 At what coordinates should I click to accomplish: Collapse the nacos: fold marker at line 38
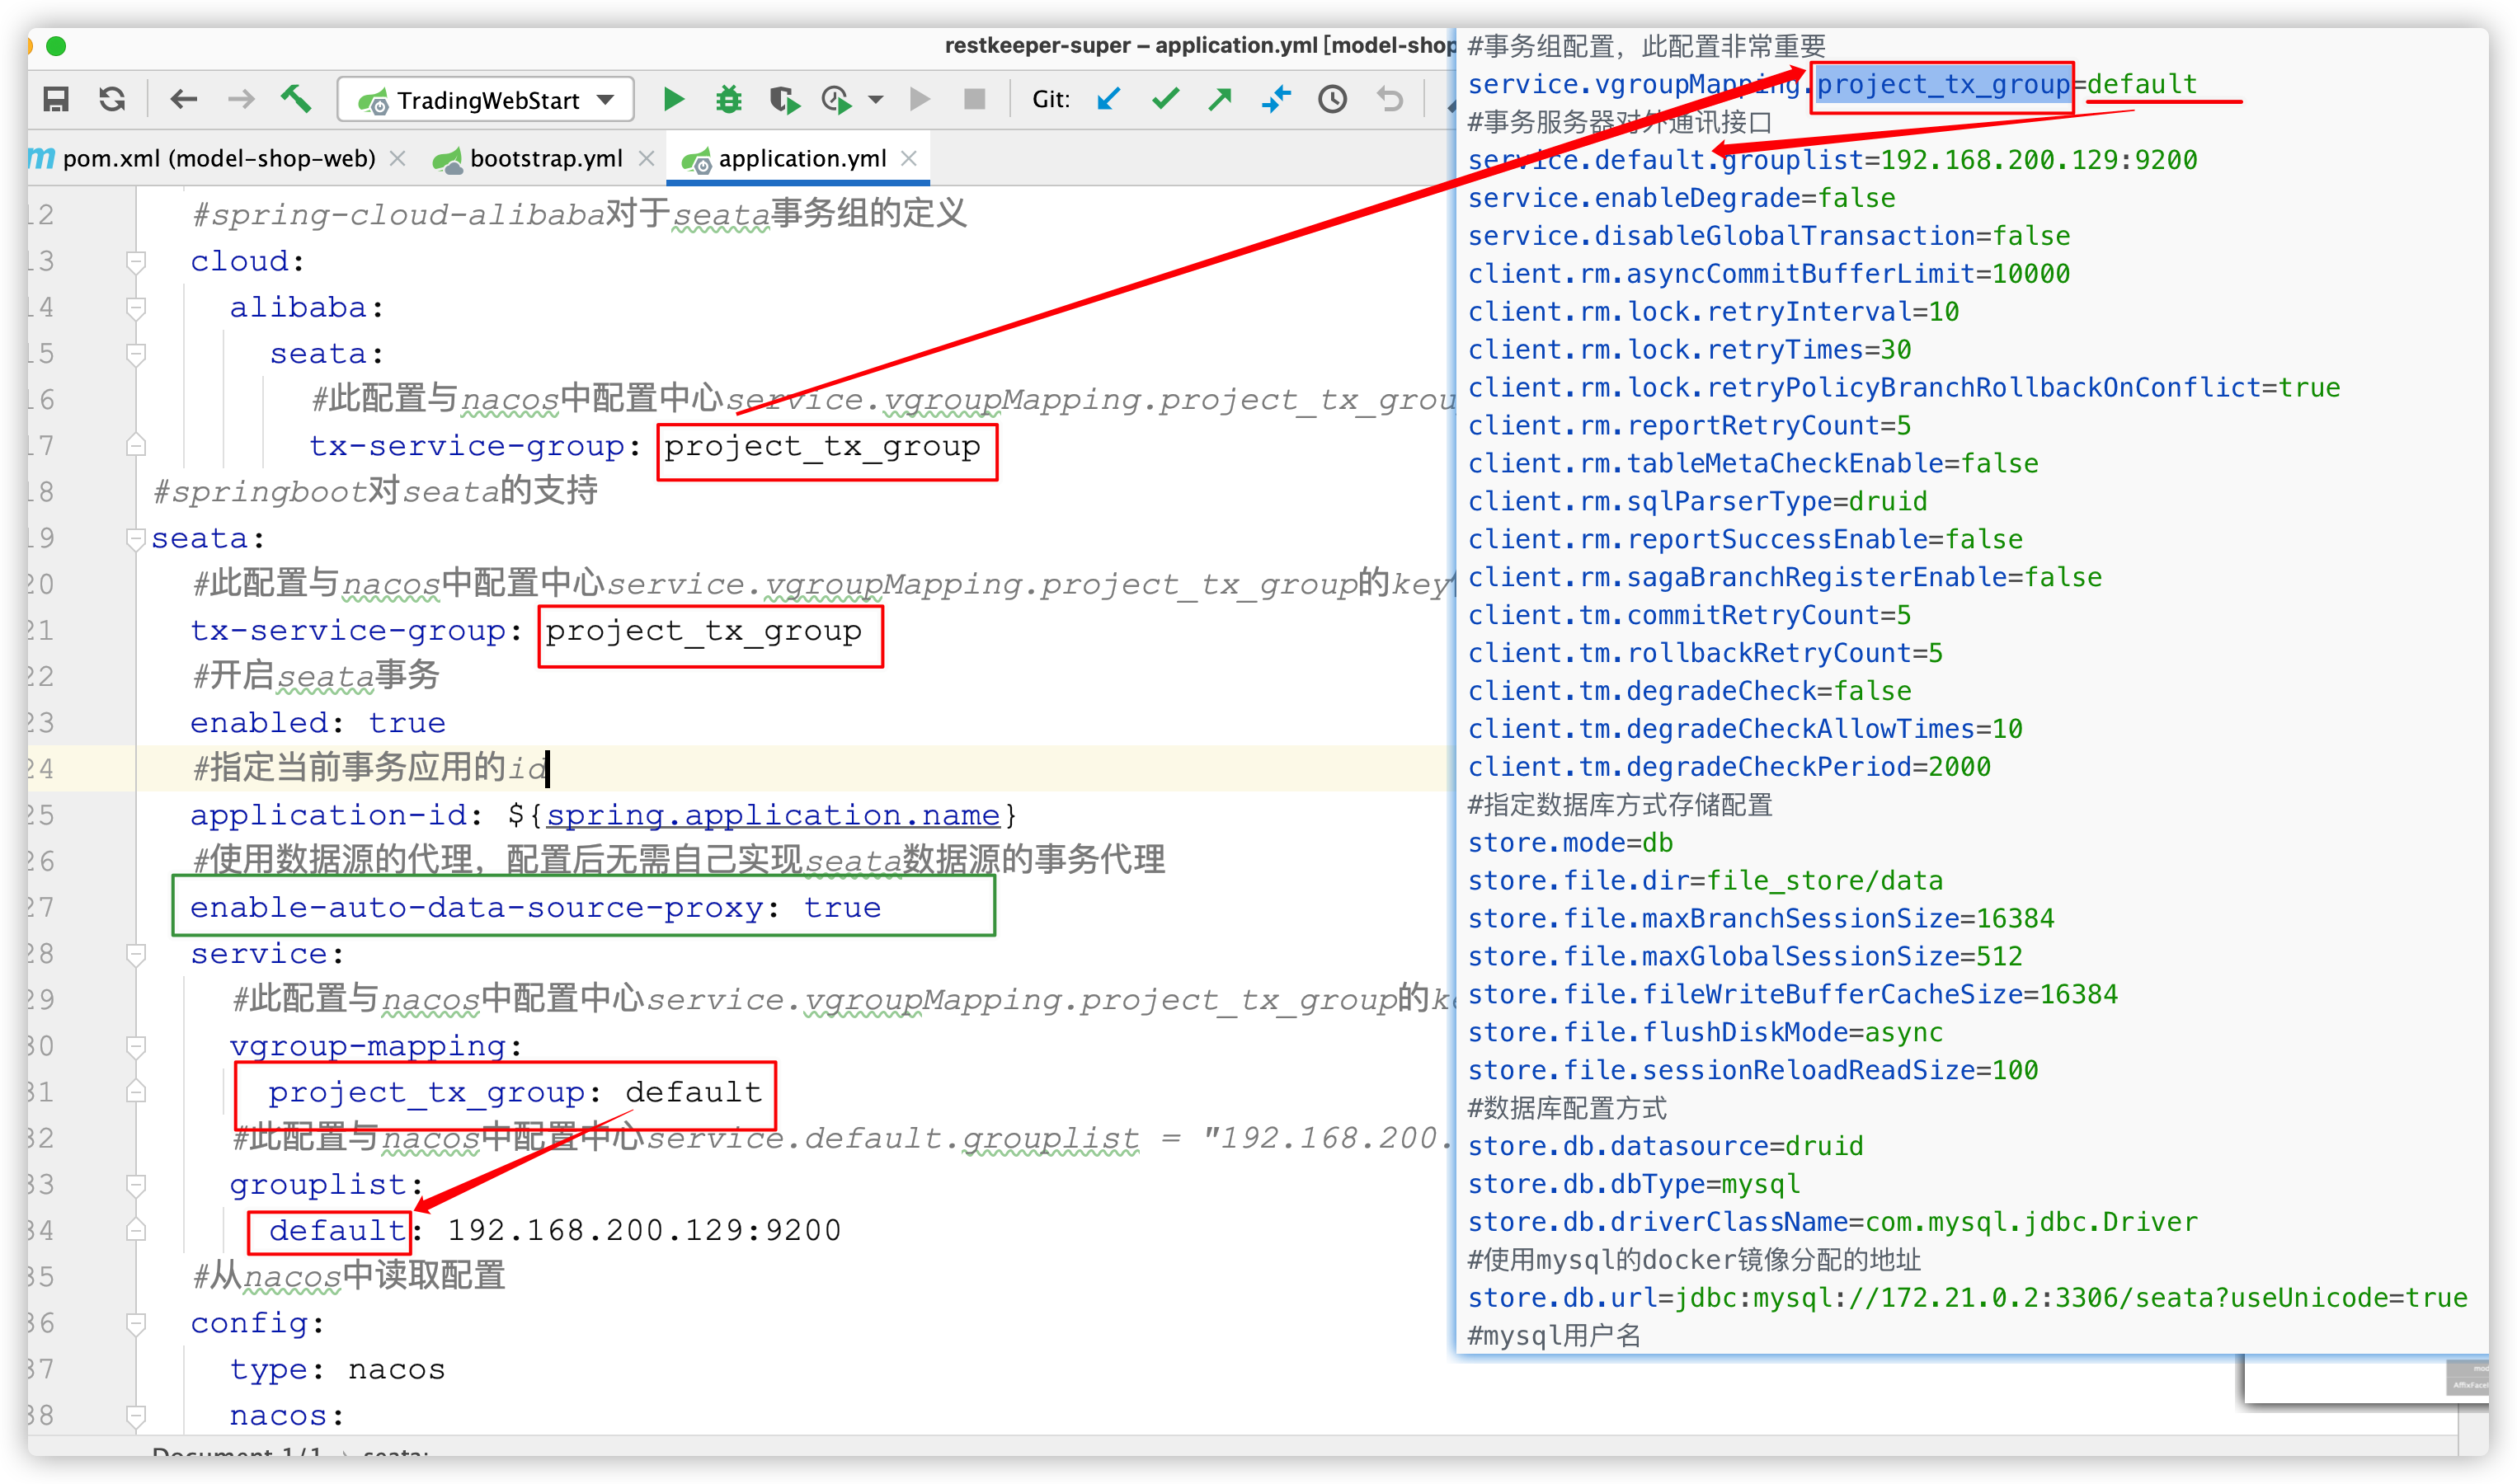pos(136,1416)
